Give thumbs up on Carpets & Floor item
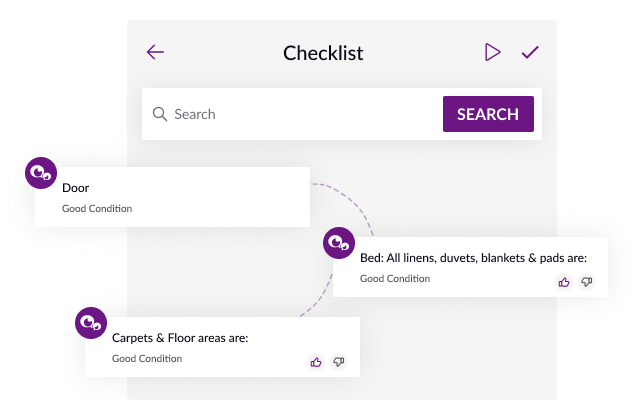 (x=316, y=362)
